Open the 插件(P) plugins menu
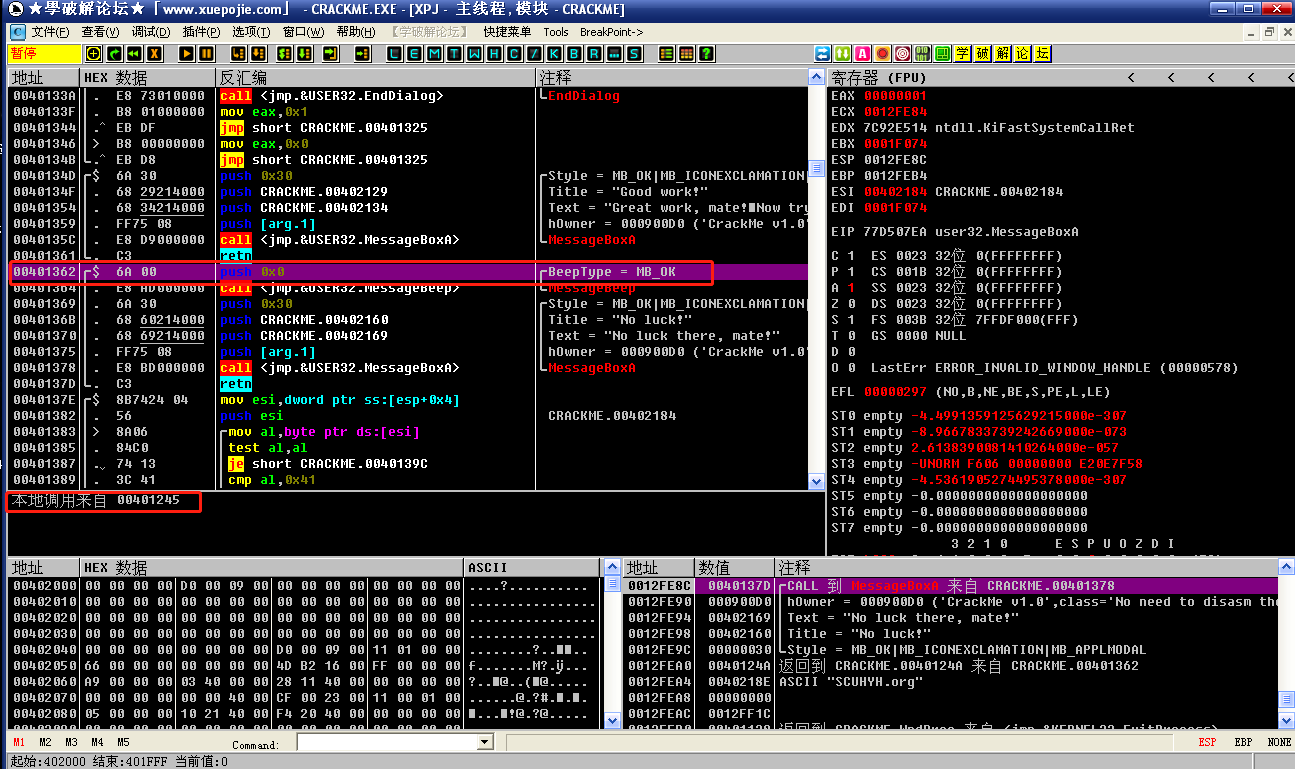 [201, 32]
